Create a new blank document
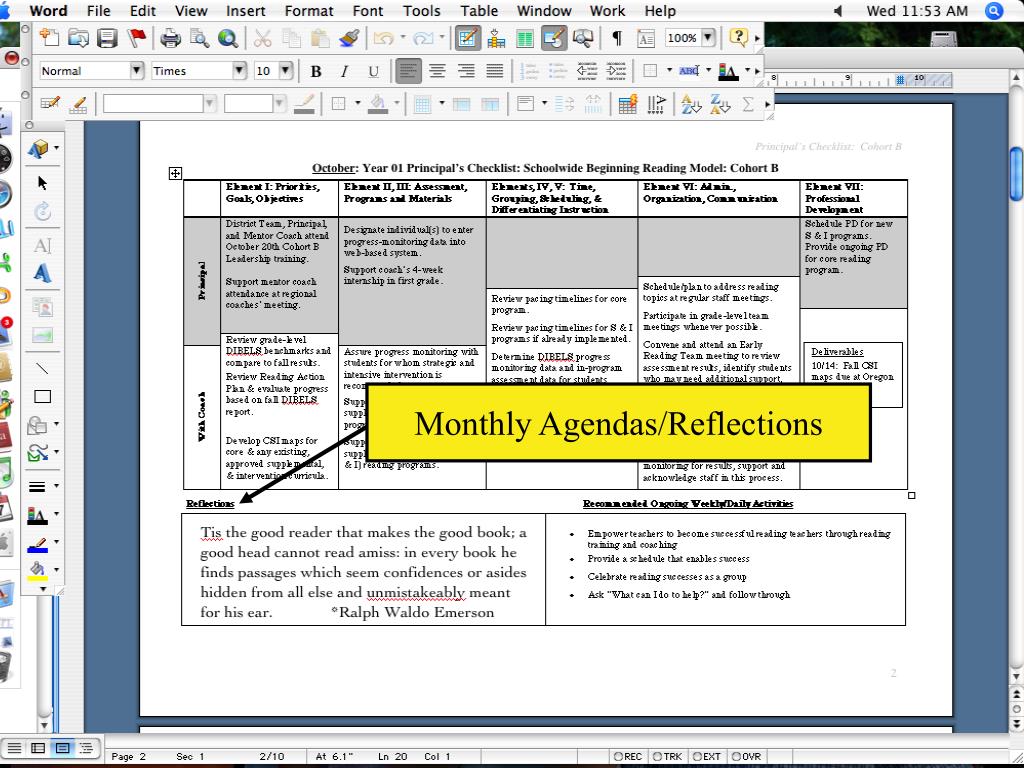 (x=50, y=38)
